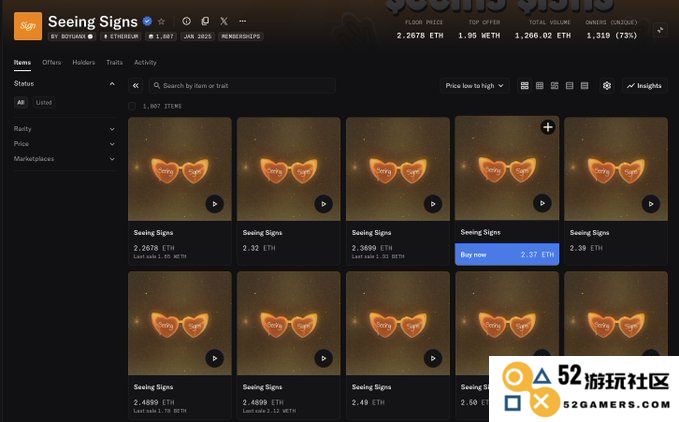Add the 2.37 ETH item via plus icon
Image resolution: width=679 pixels, height=422 pixels.
(548, 127)
